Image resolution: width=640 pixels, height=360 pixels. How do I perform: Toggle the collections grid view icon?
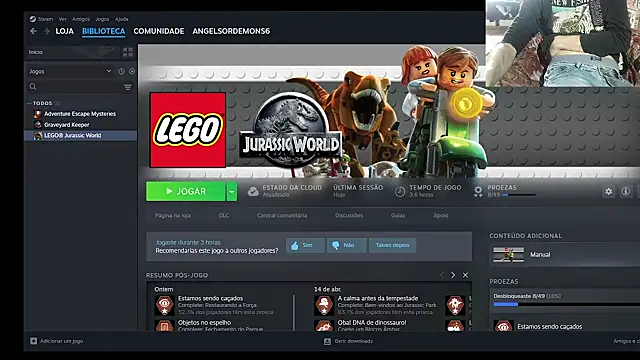pyautogui.click(x=128, y=52)
